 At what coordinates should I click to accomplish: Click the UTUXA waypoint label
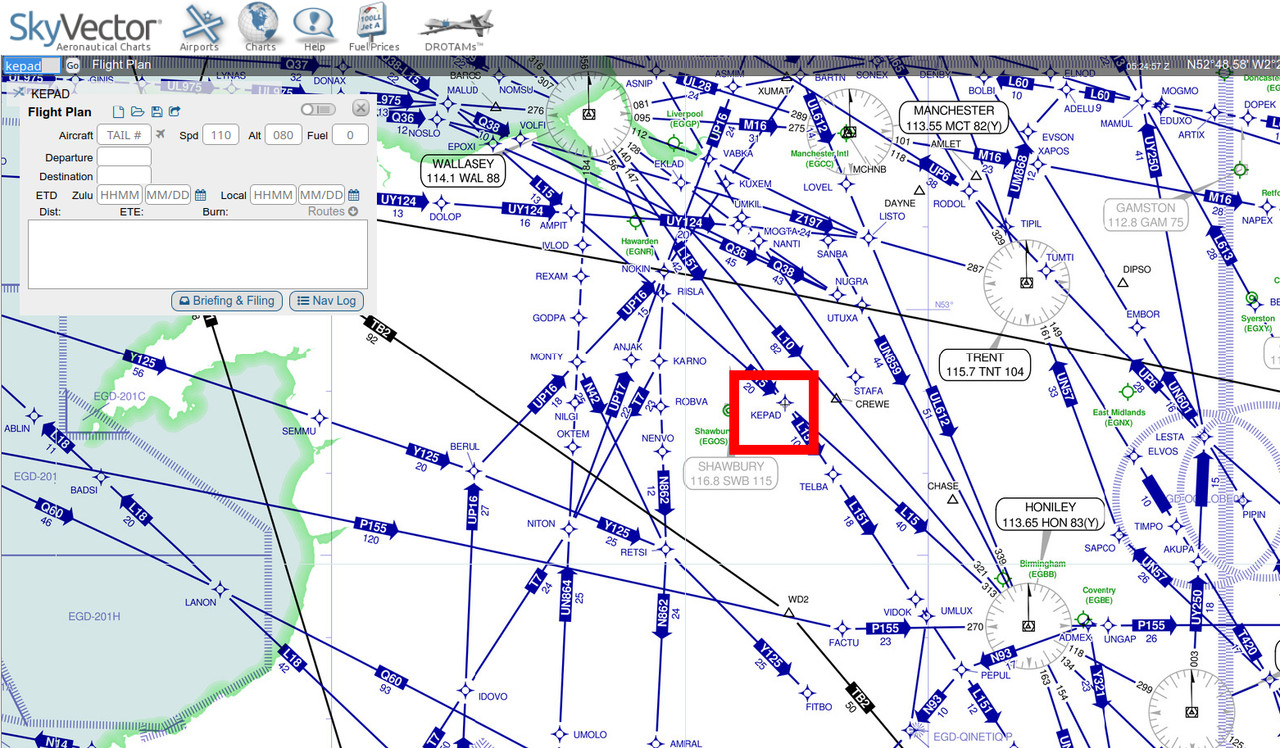point(842,318)
